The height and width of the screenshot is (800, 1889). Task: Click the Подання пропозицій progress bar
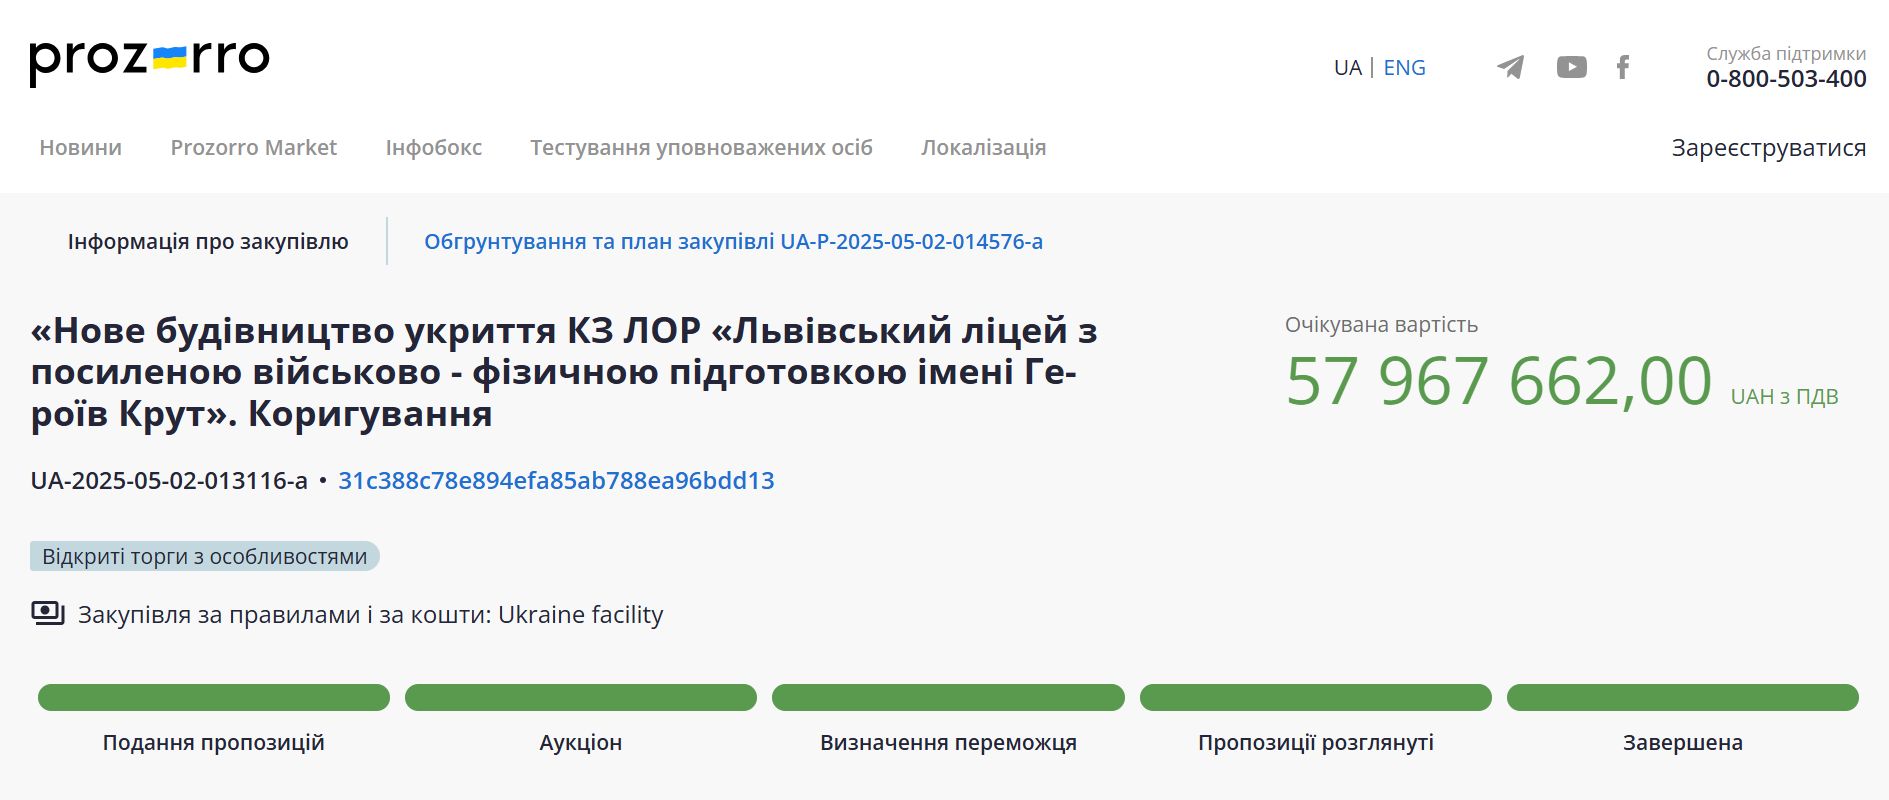(x=214, y=698)
